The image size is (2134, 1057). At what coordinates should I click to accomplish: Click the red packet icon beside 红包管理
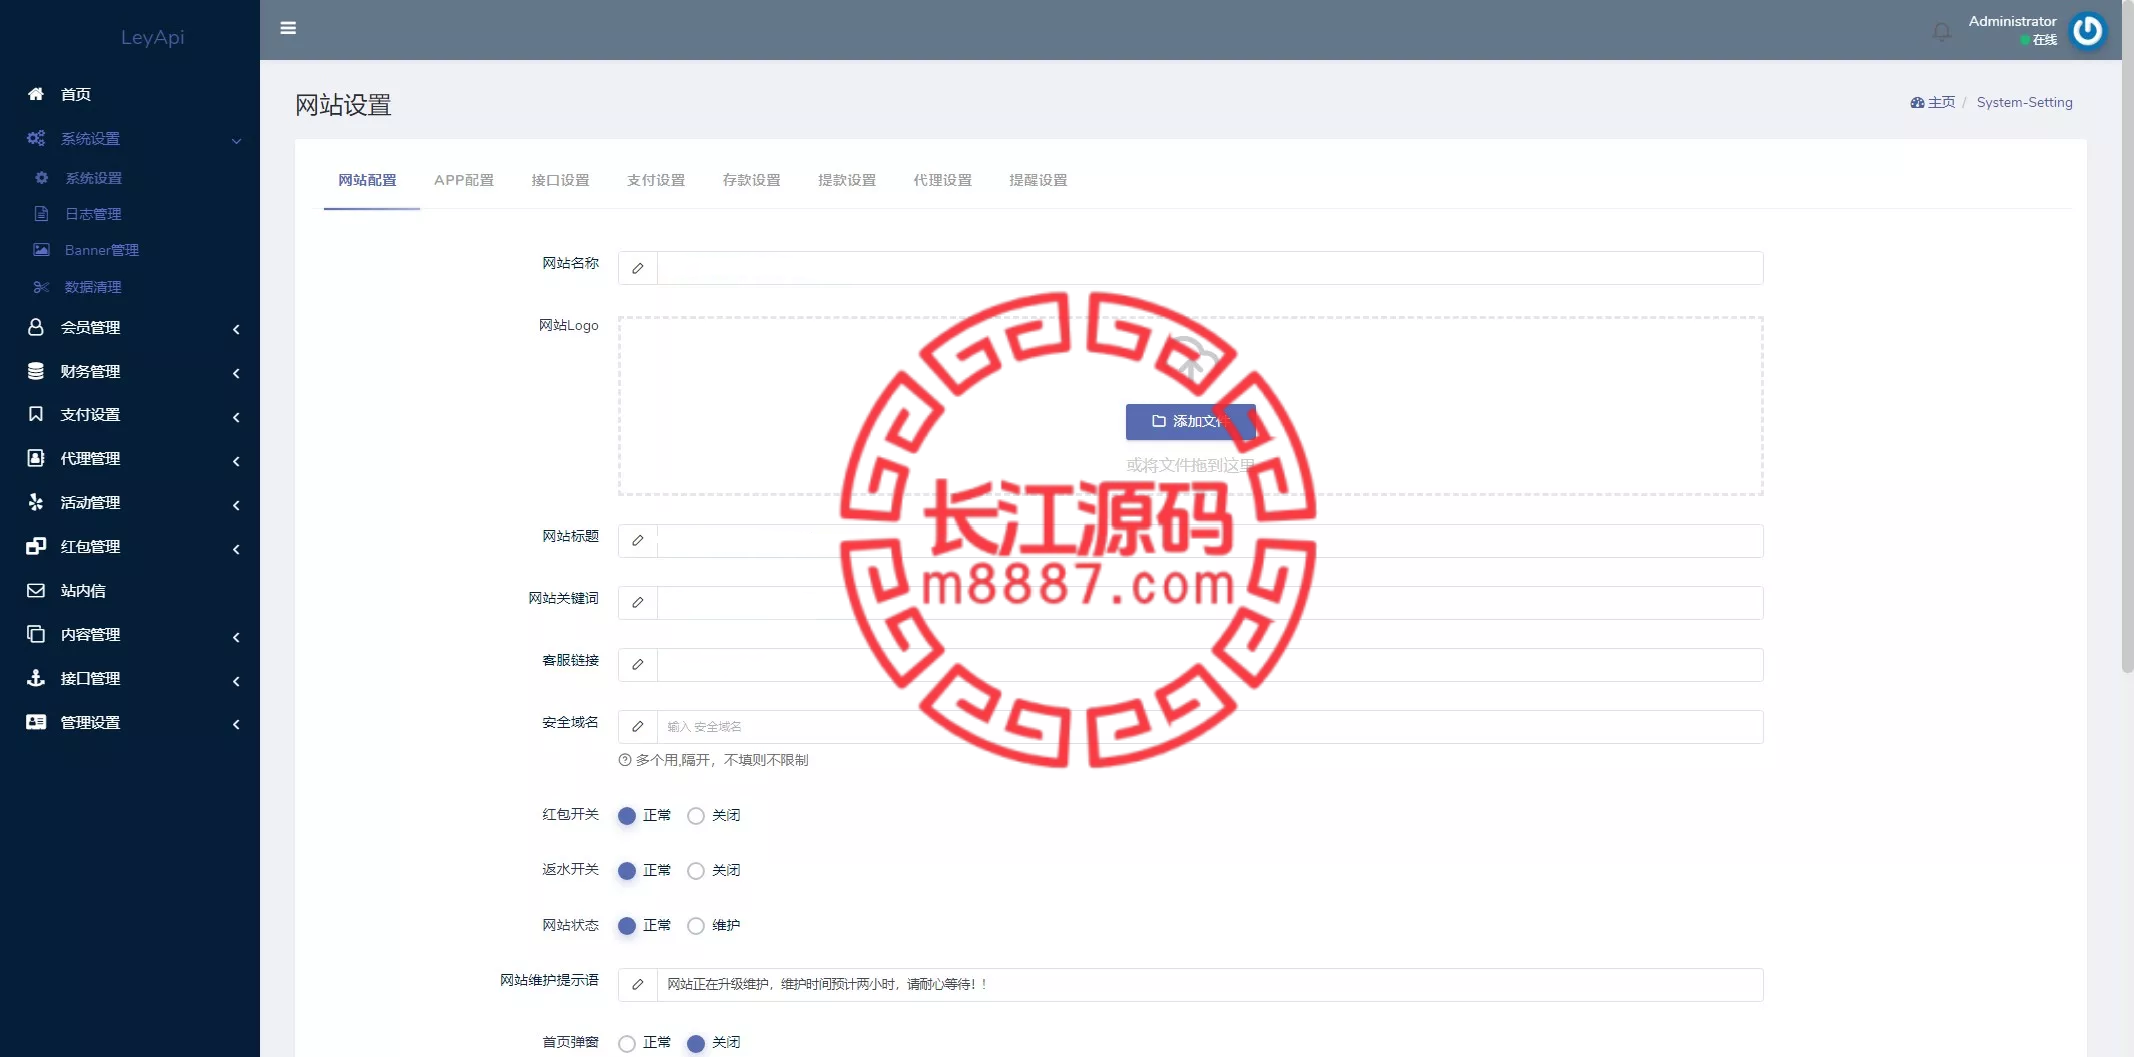point(36,546)
